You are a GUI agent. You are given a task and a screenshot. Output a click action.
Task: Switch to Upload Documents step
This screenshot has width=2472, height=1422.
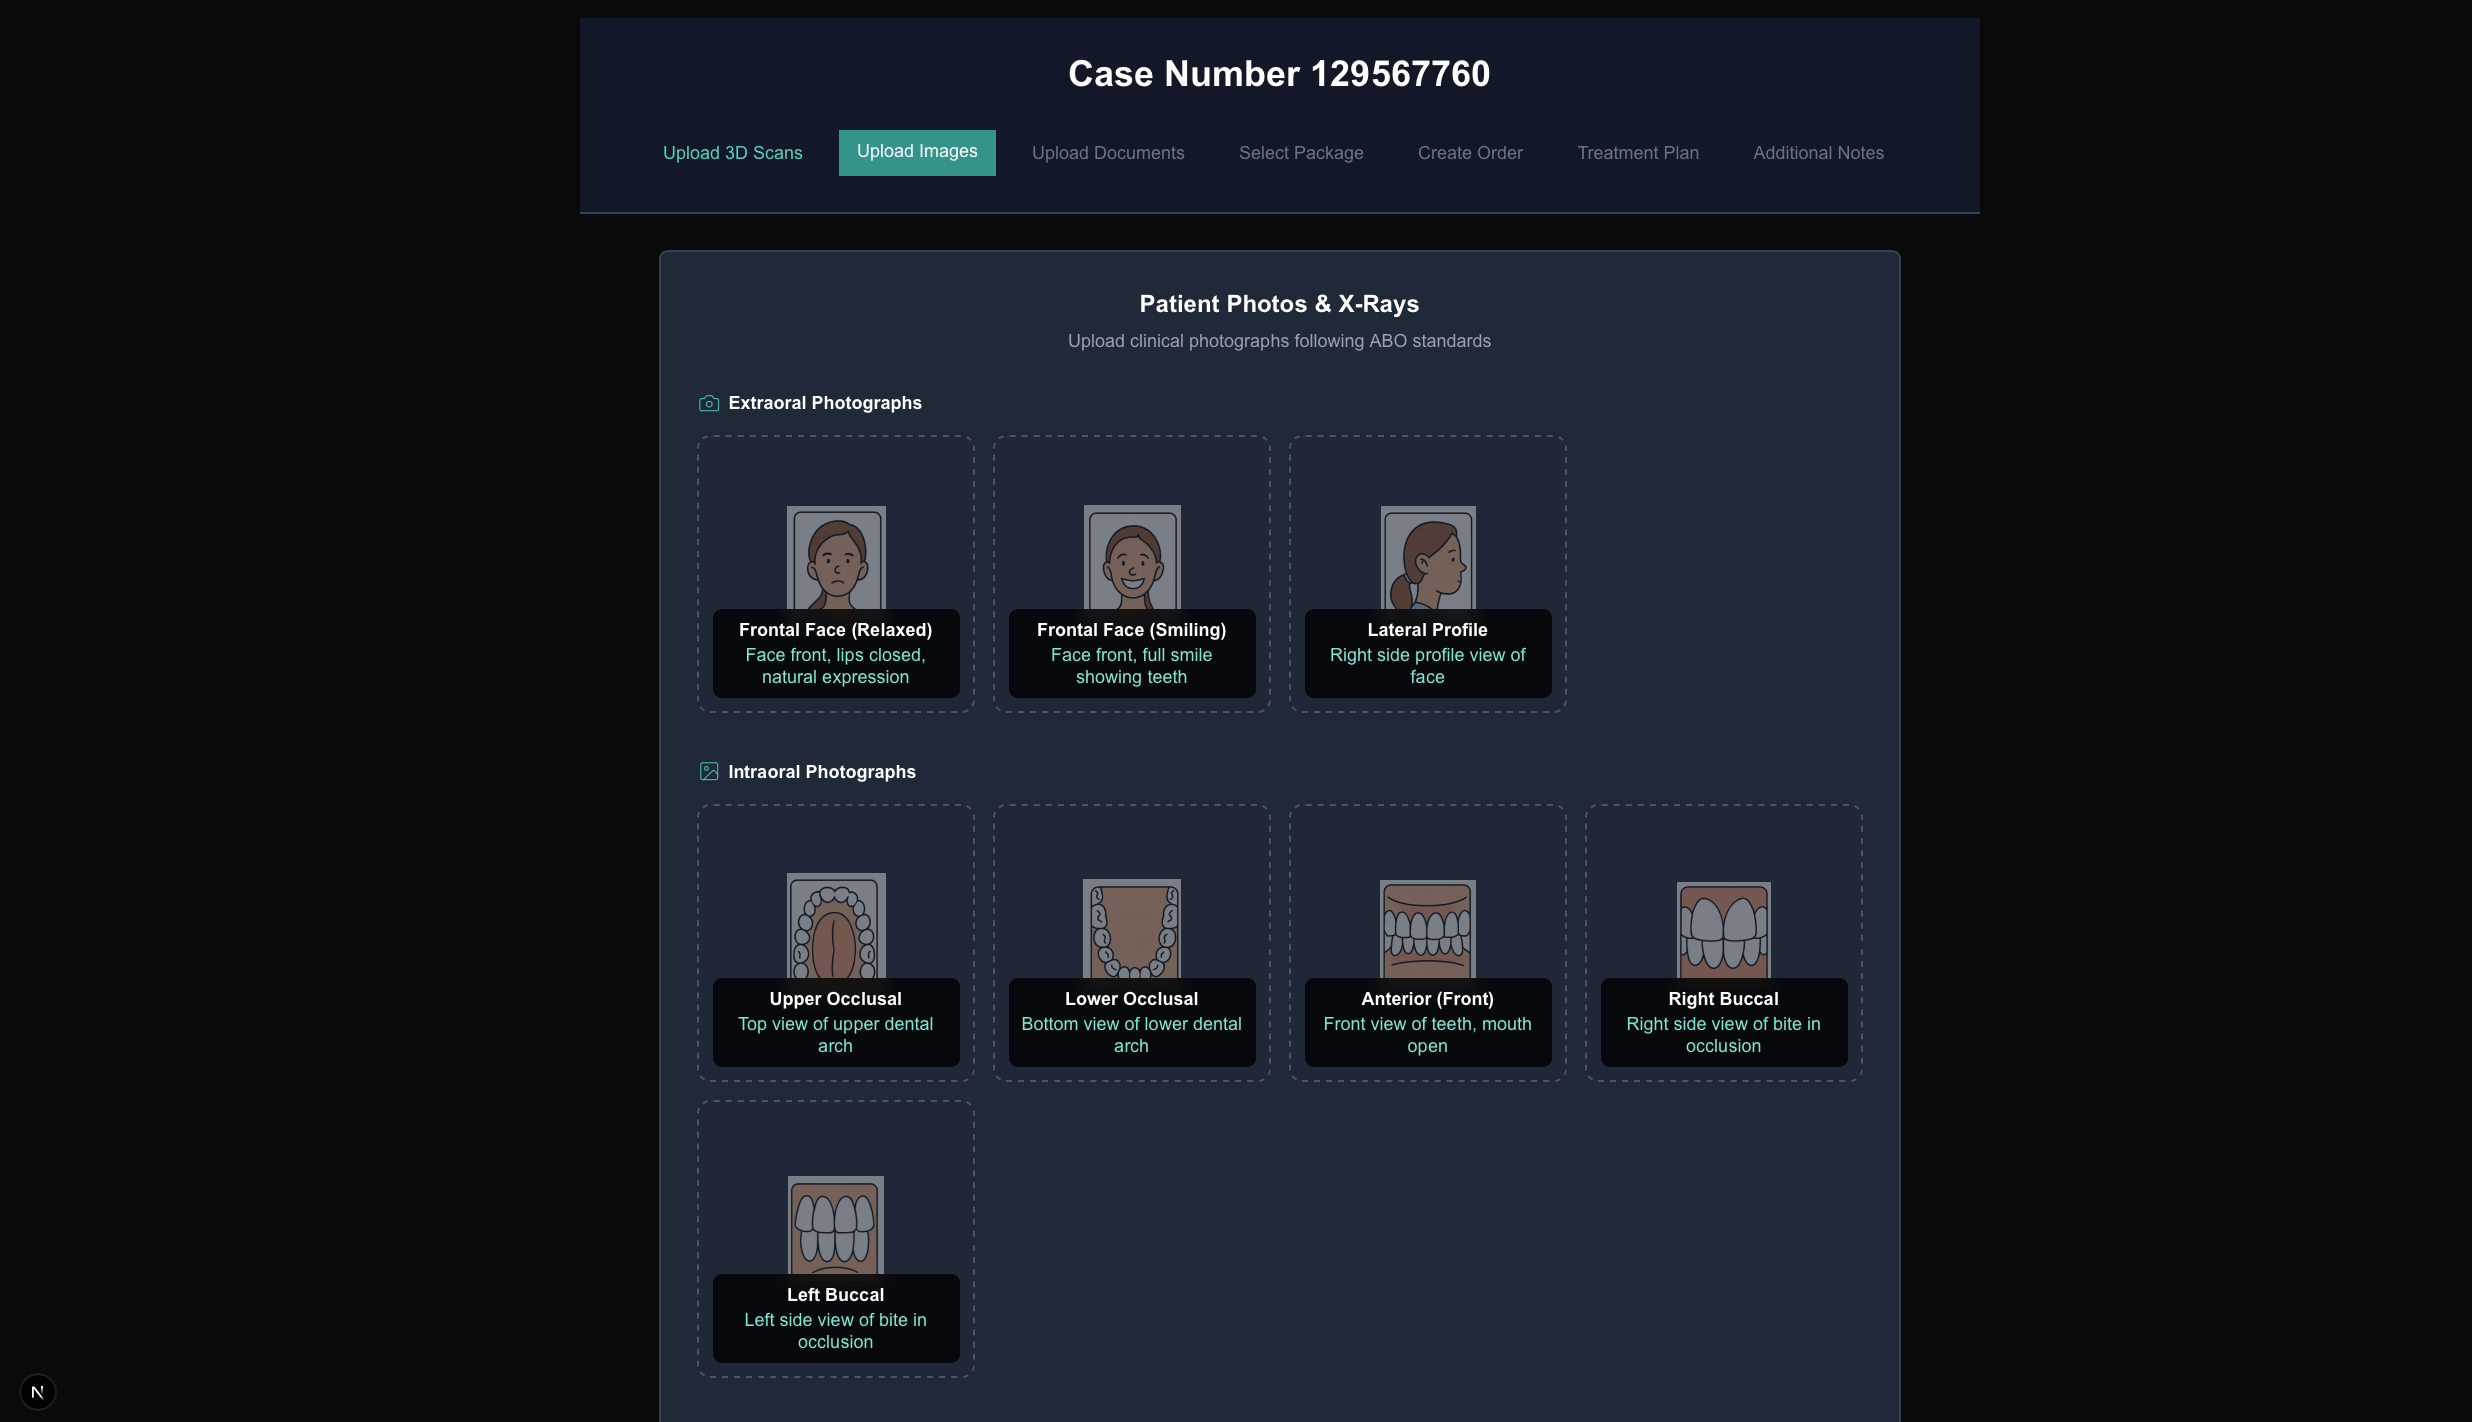[1107, 152]
